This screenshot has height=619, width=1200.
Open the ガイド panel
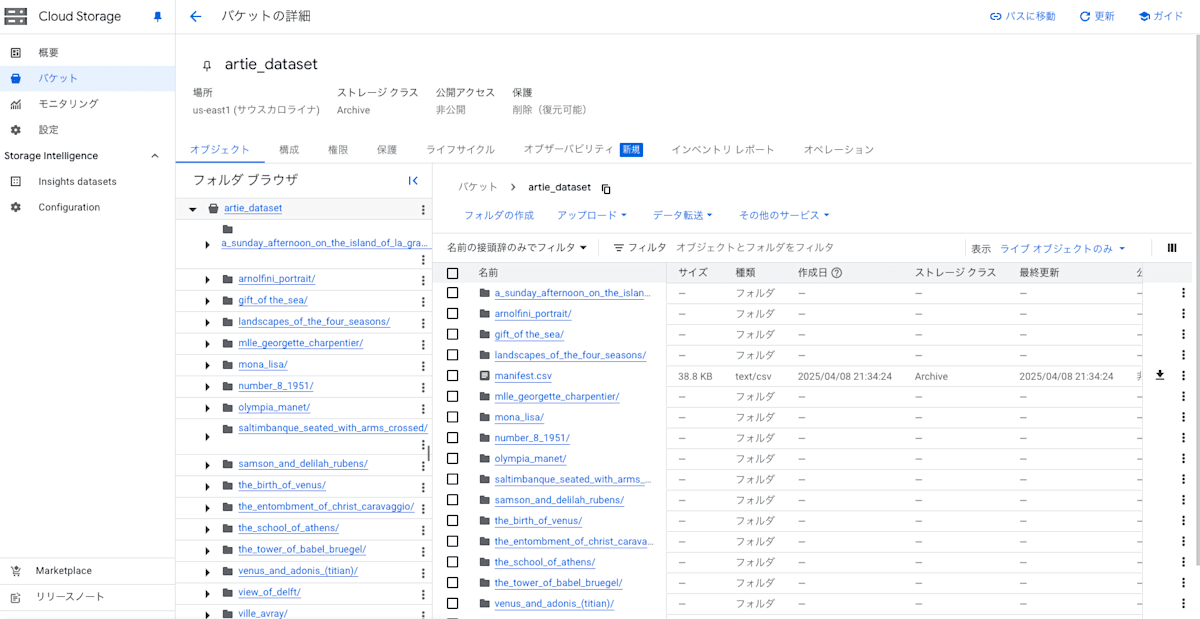pos(1160,17)
